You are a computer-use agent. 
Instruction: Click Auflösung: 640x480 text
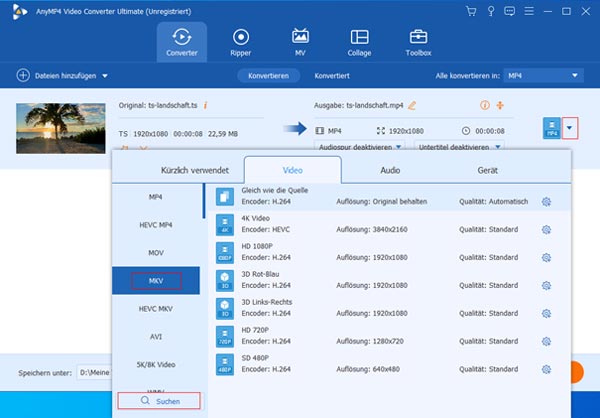pyautogui.click(x=368, y=369)
